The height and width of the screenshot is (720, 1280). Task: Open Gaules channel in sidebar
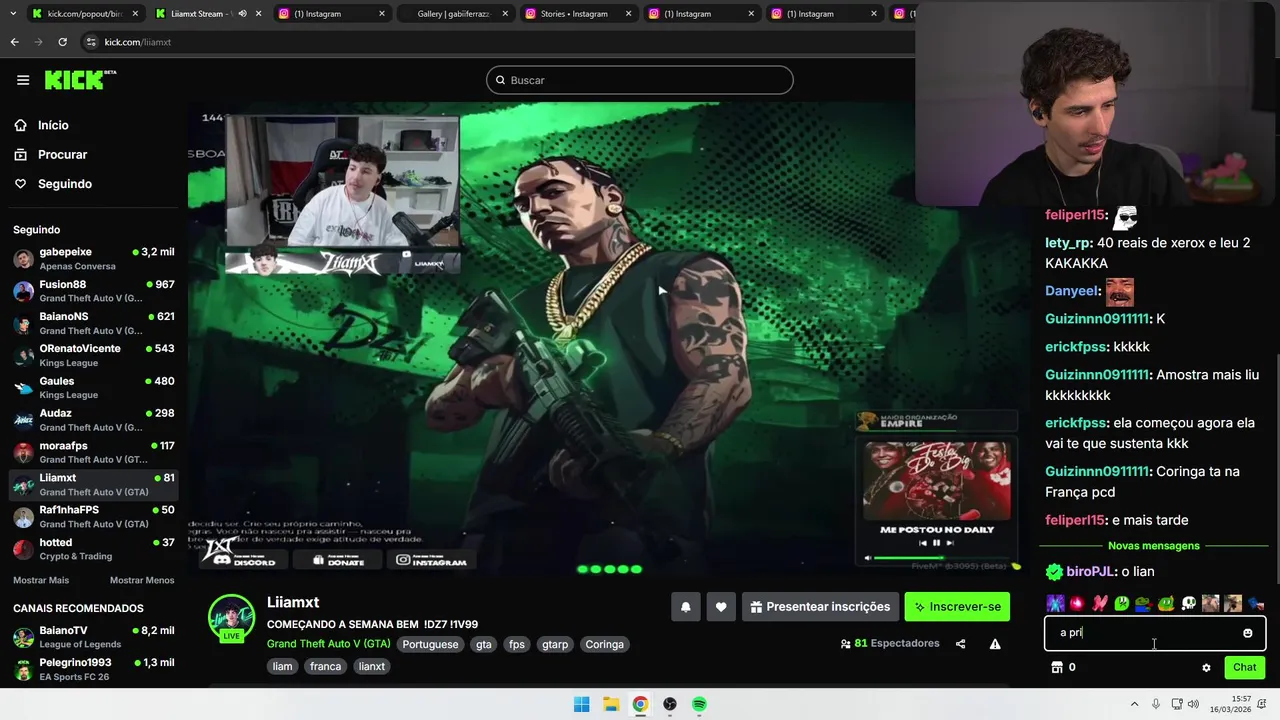(x=94, y=388)
